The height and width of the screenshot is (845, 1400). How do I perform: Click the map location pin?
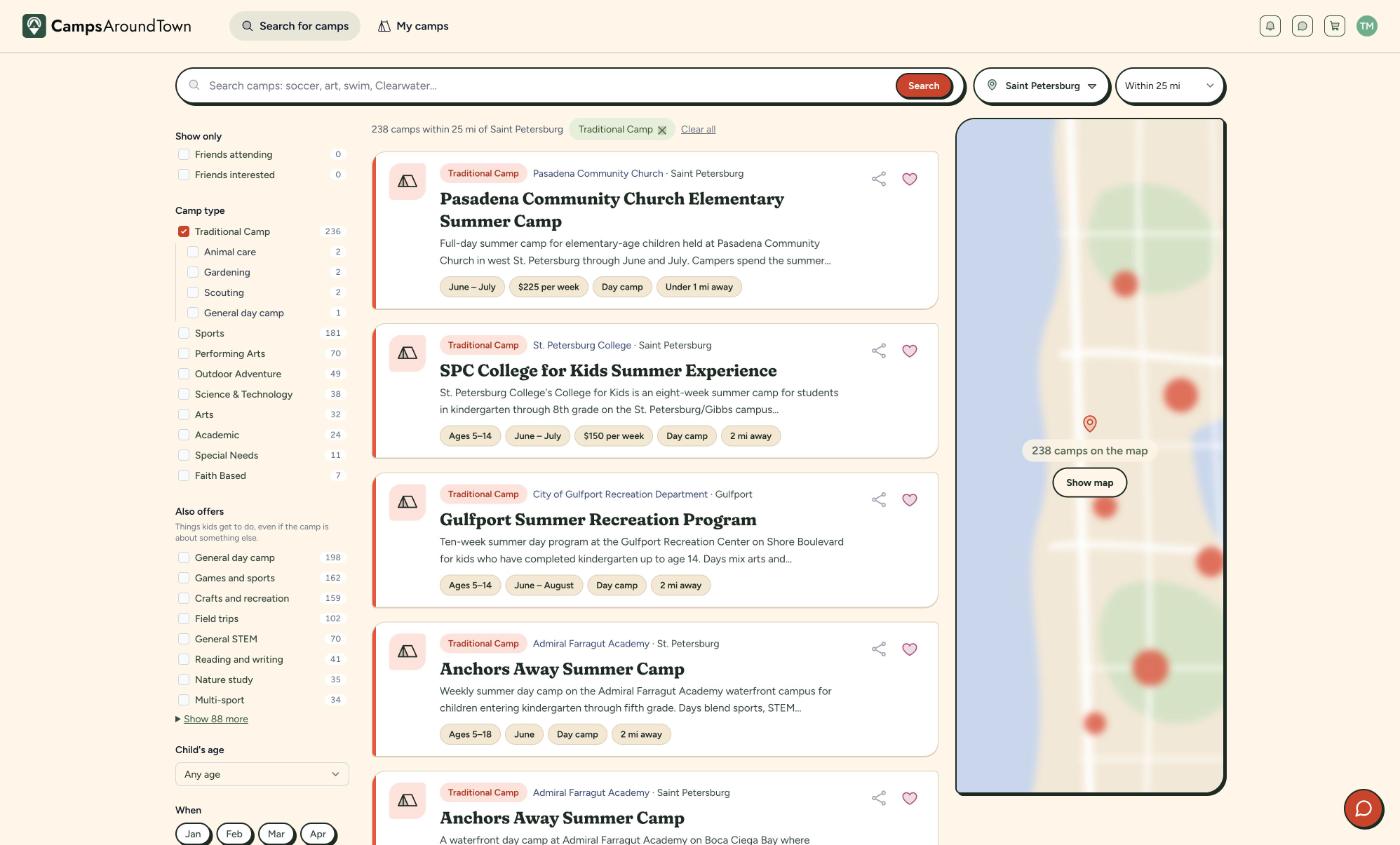tap(1090, 424)
